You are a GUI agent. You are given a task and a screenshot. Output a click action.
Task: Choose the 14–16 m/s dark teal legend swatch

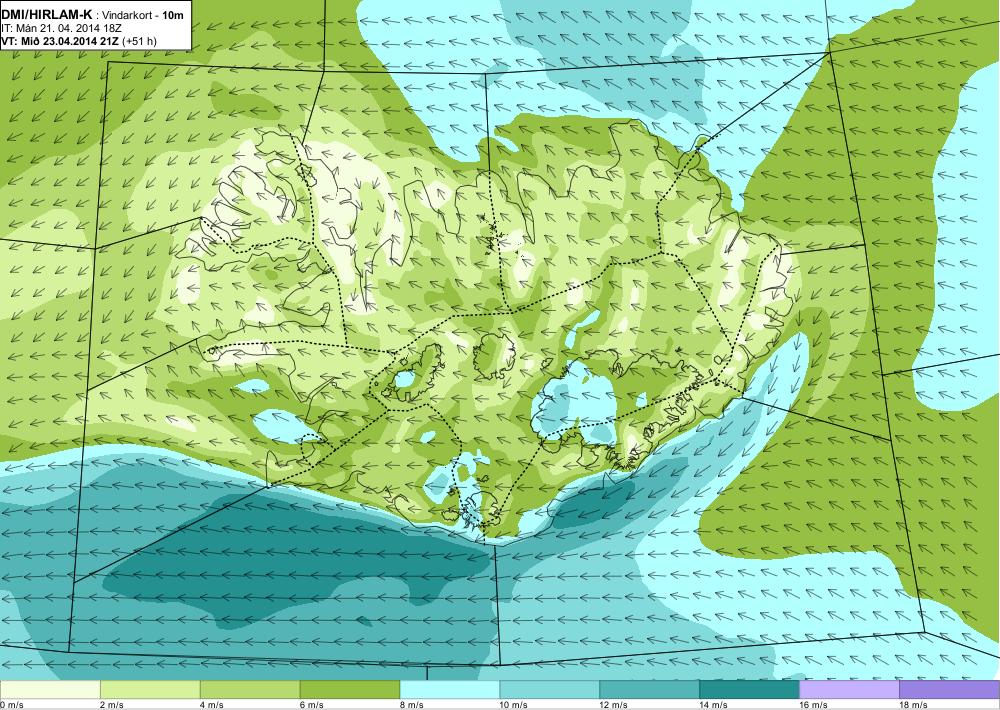(x=749, y=690)
